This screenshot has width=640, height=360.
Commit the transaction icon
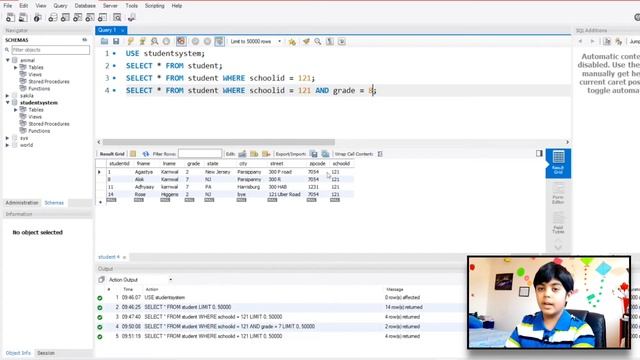pyautogui.click(x=196, y=41)
